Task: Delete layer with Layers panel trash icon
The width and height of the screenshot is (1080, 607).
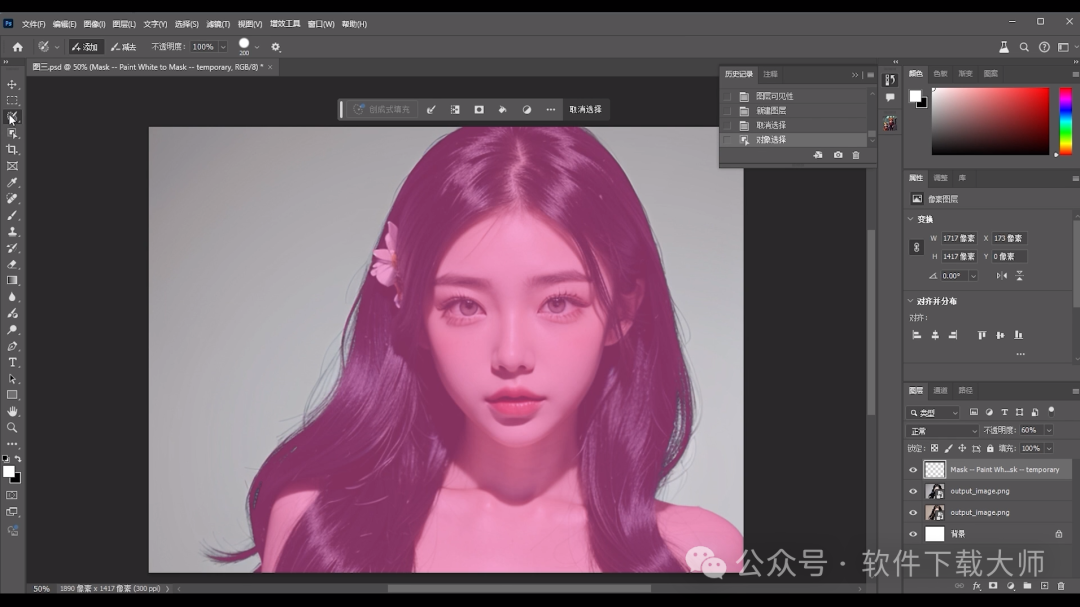Action: point(1061,586)
